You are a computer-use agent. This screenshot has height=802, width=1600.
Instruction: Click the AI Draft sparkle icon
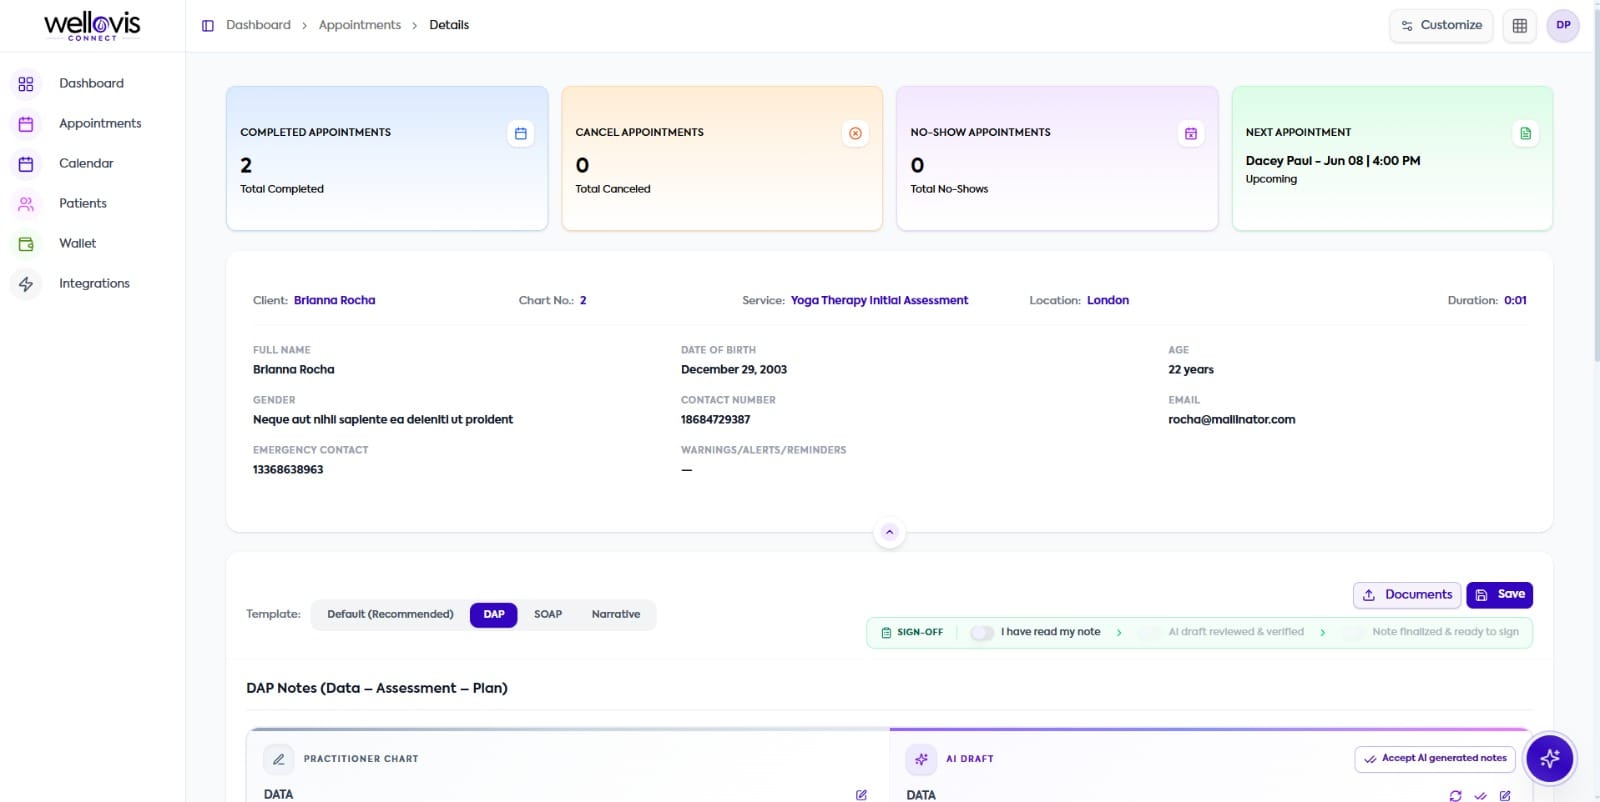tap(921, 759)
